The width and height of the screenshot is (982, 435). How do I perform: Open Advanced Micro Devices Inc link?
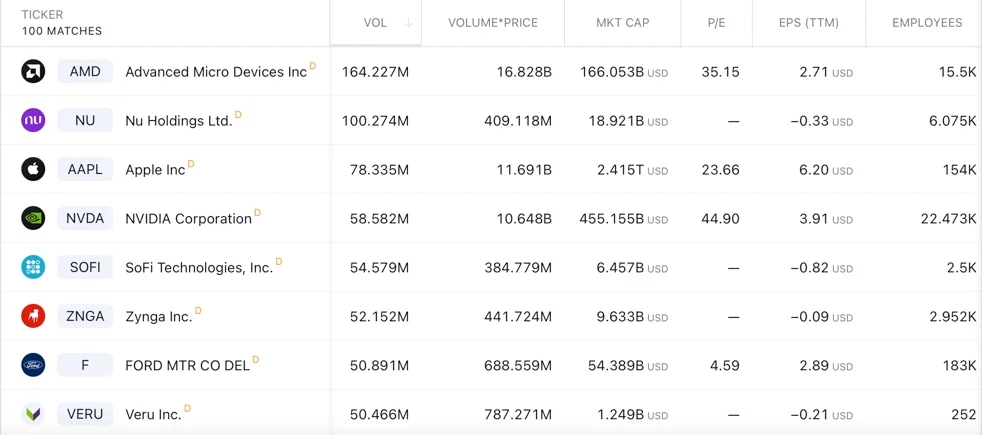(x=215, y=72)
